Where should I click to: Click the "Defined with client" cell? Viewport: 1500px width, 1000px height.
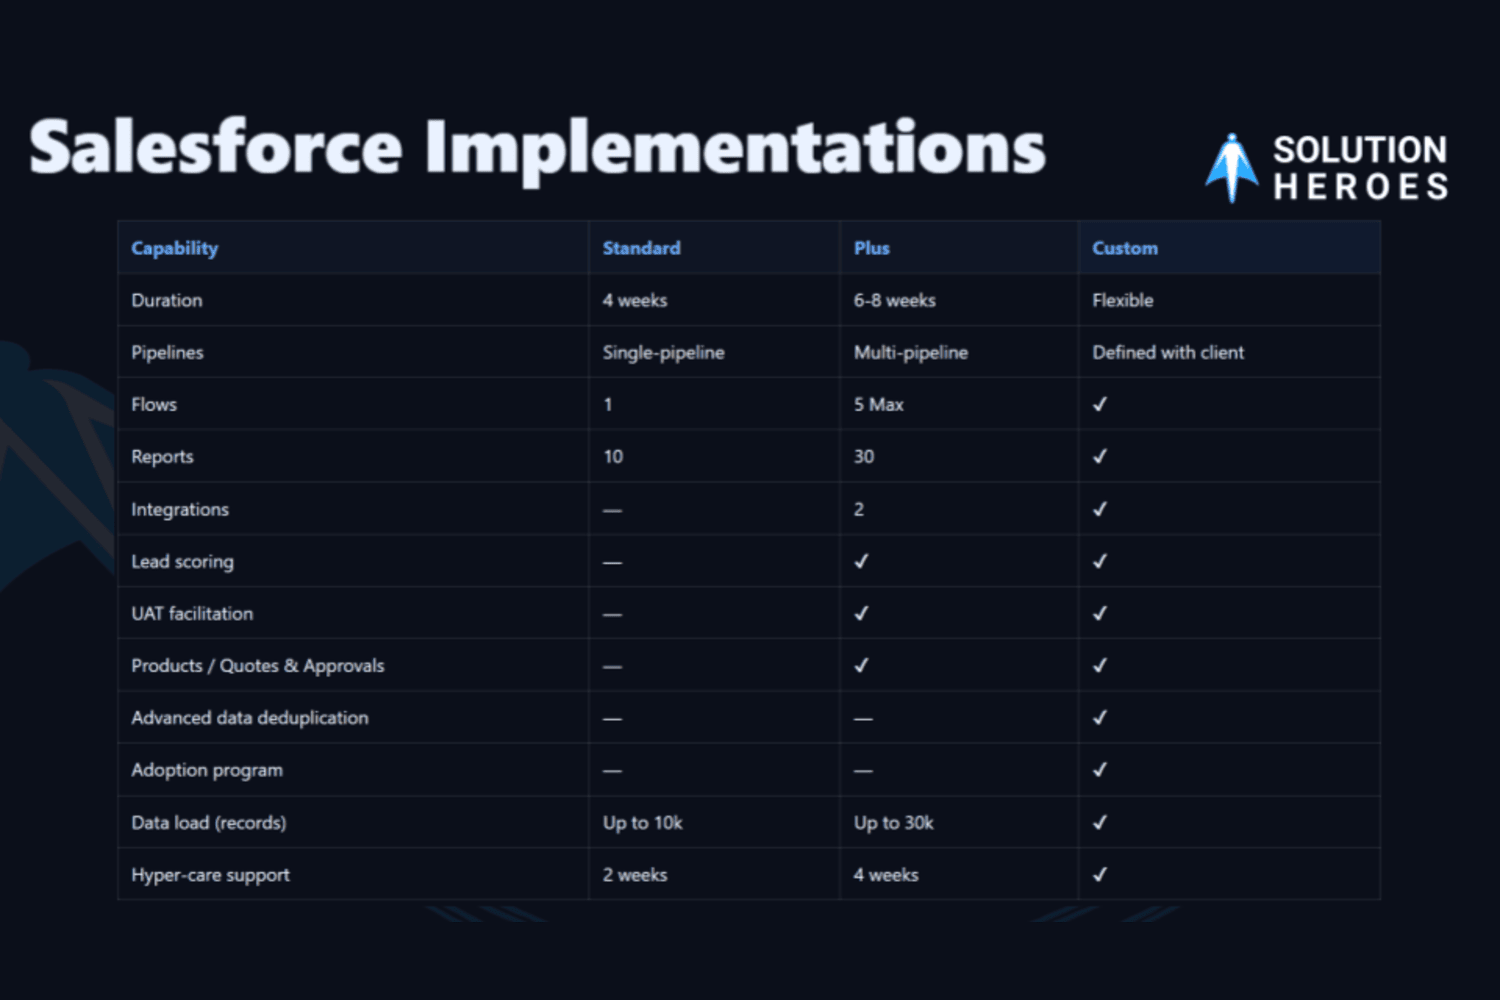(x=1167, y=352)
